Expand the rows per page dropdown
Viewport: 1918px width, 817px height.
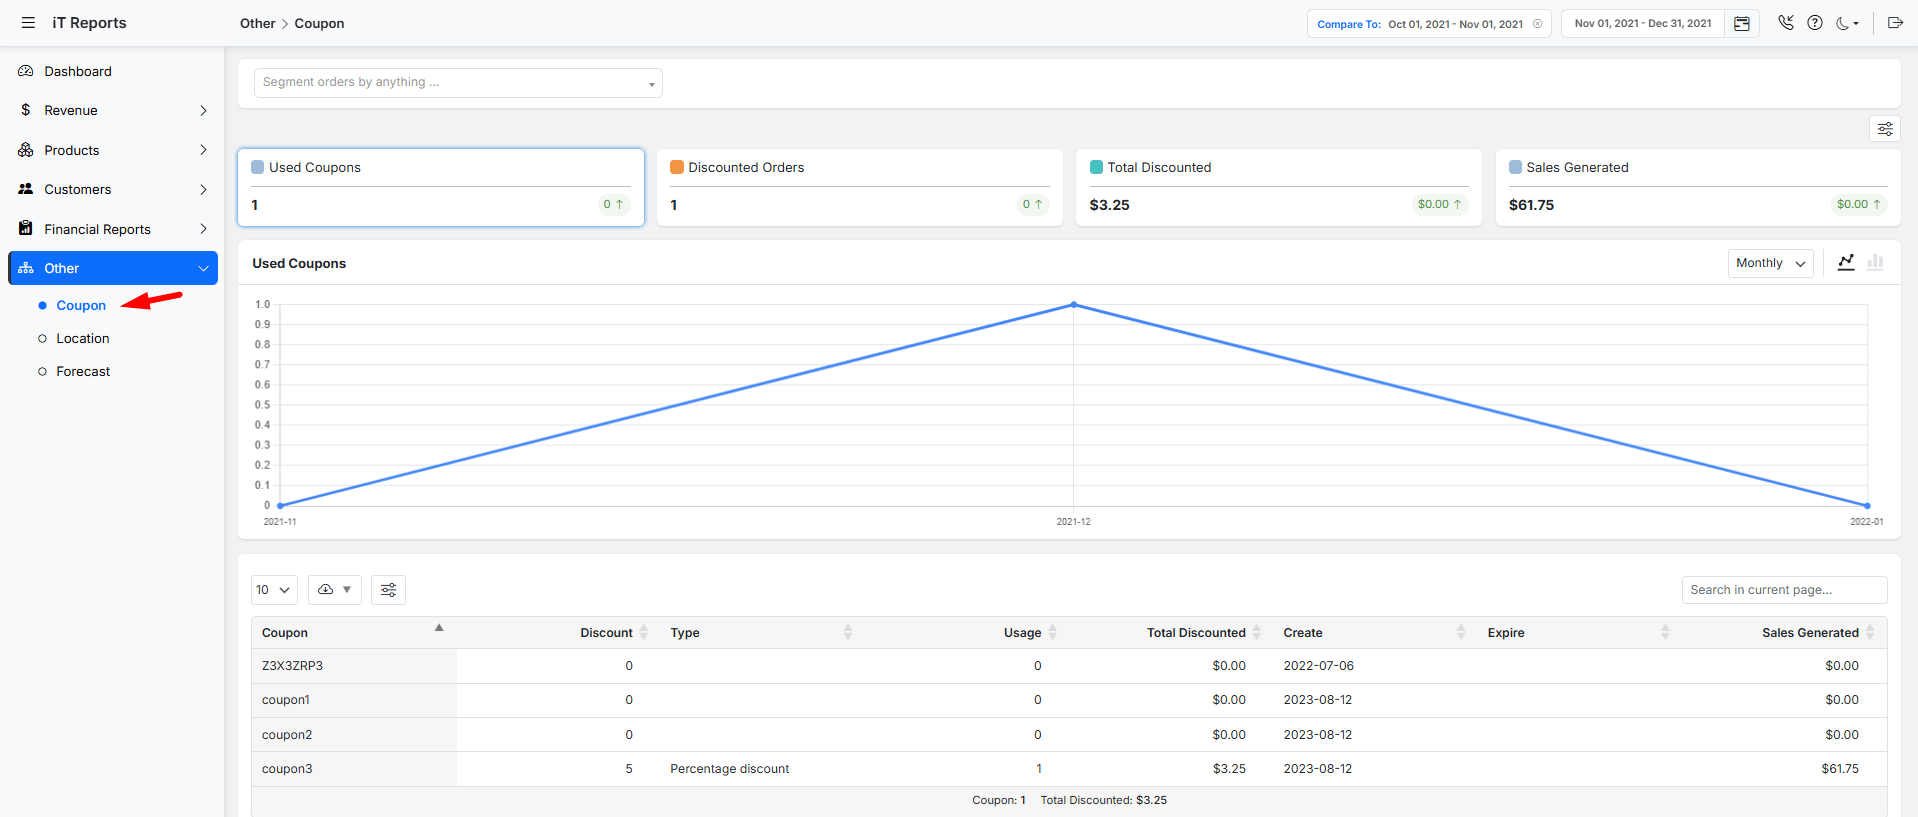pos(273,590)
